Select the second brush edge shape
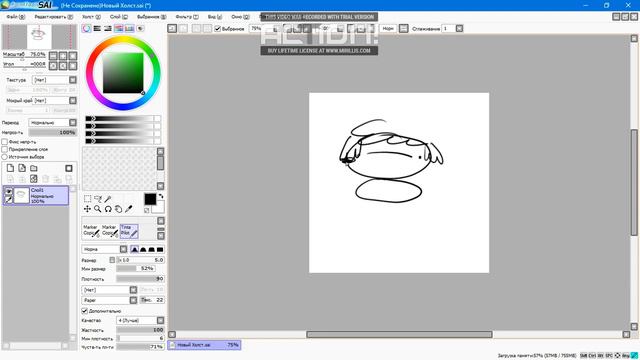The image size is (640, 360). [x=143, y=249]
